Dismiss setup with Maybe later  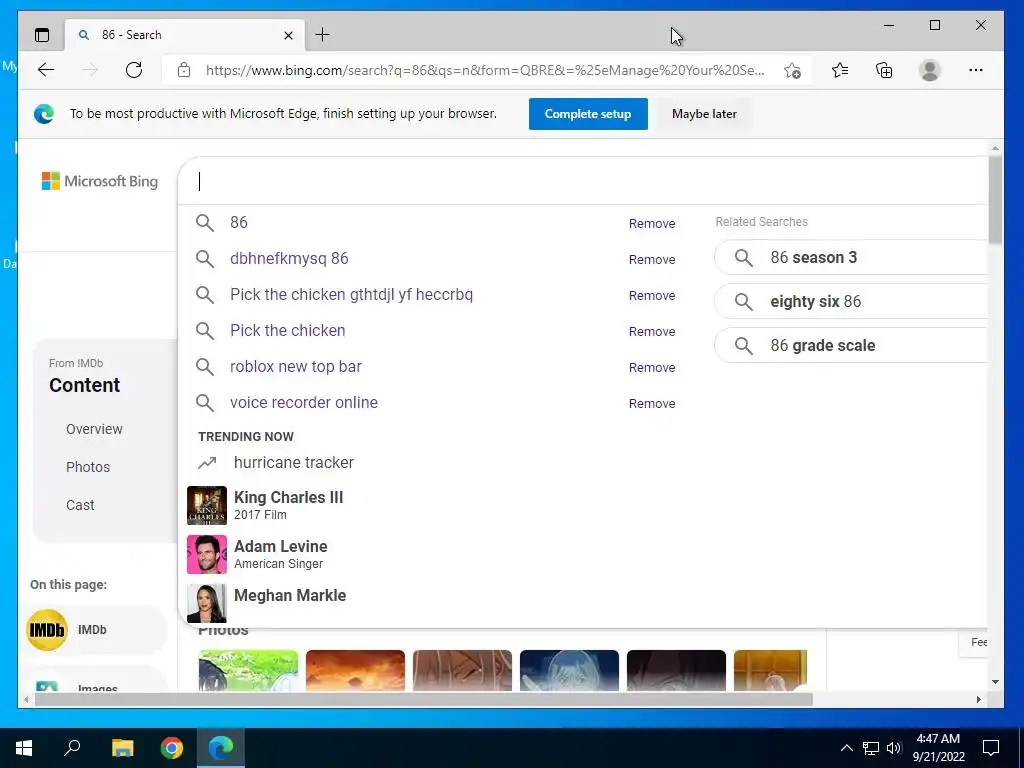pos(704,114)
